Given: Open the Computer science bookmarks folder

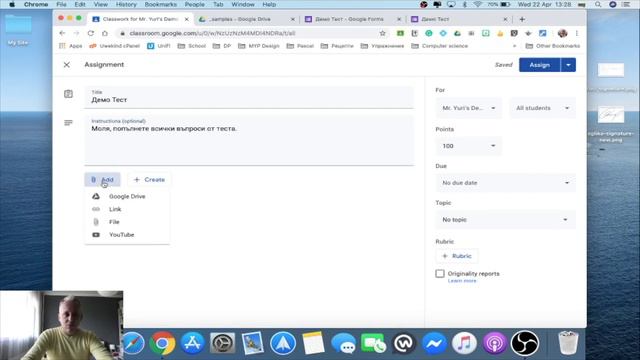Looking at the screenshot, I should click(440, 46).
